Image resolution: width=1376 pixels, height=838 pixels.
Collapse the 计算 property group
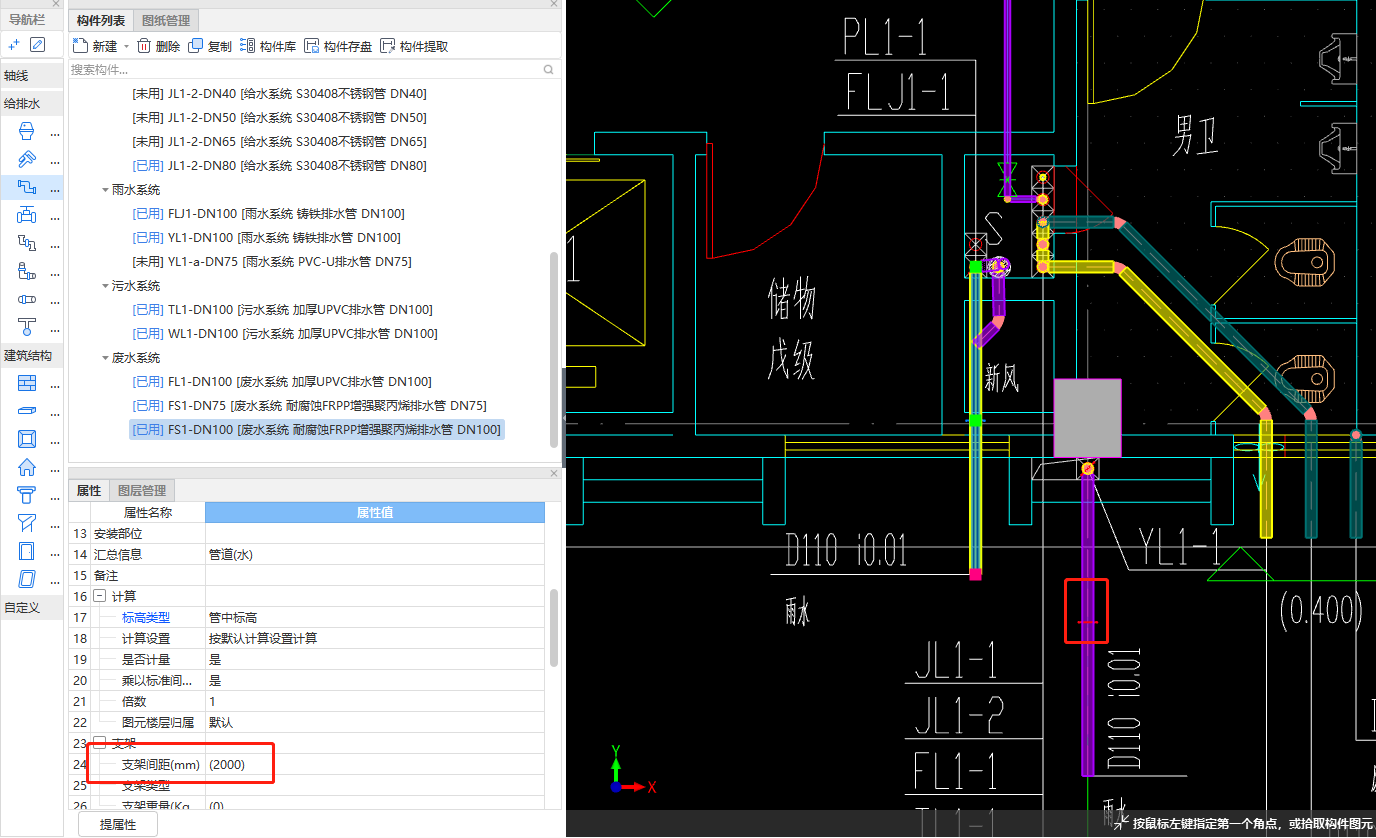99,596
